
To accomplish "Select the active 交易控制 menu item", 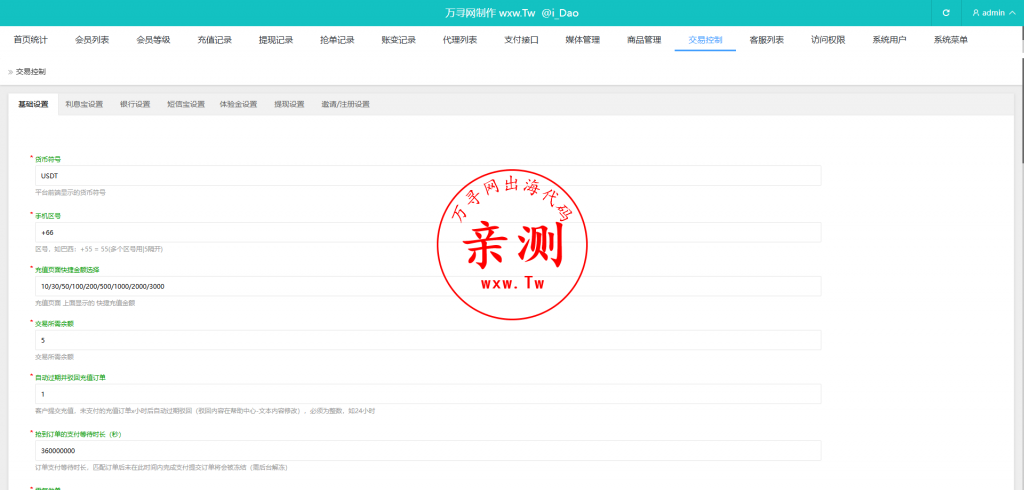I will (x=705, y=40).
